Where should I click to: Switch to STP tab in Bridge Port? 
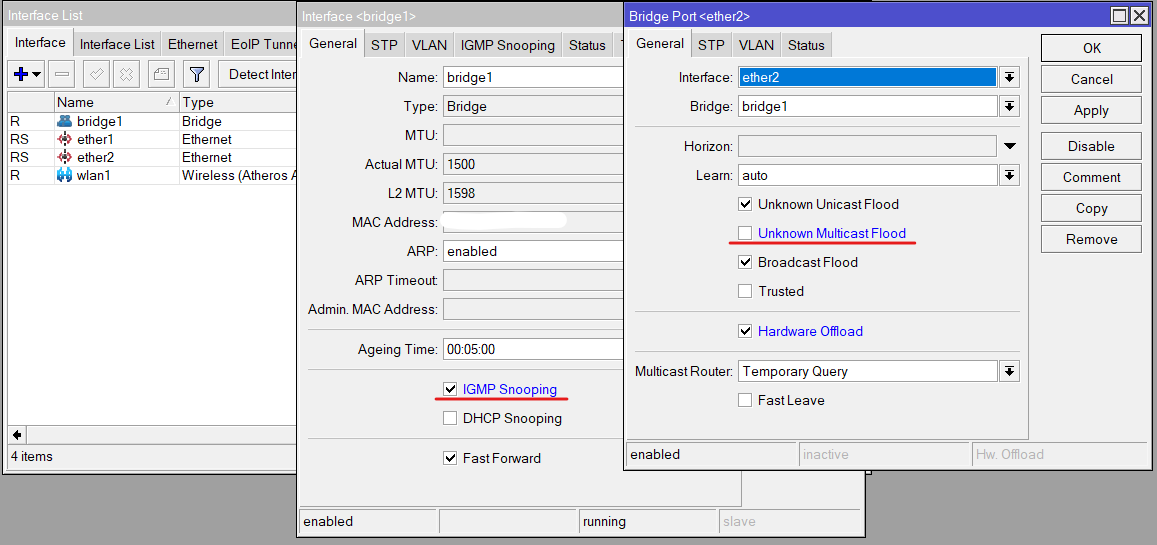point(711,46)
